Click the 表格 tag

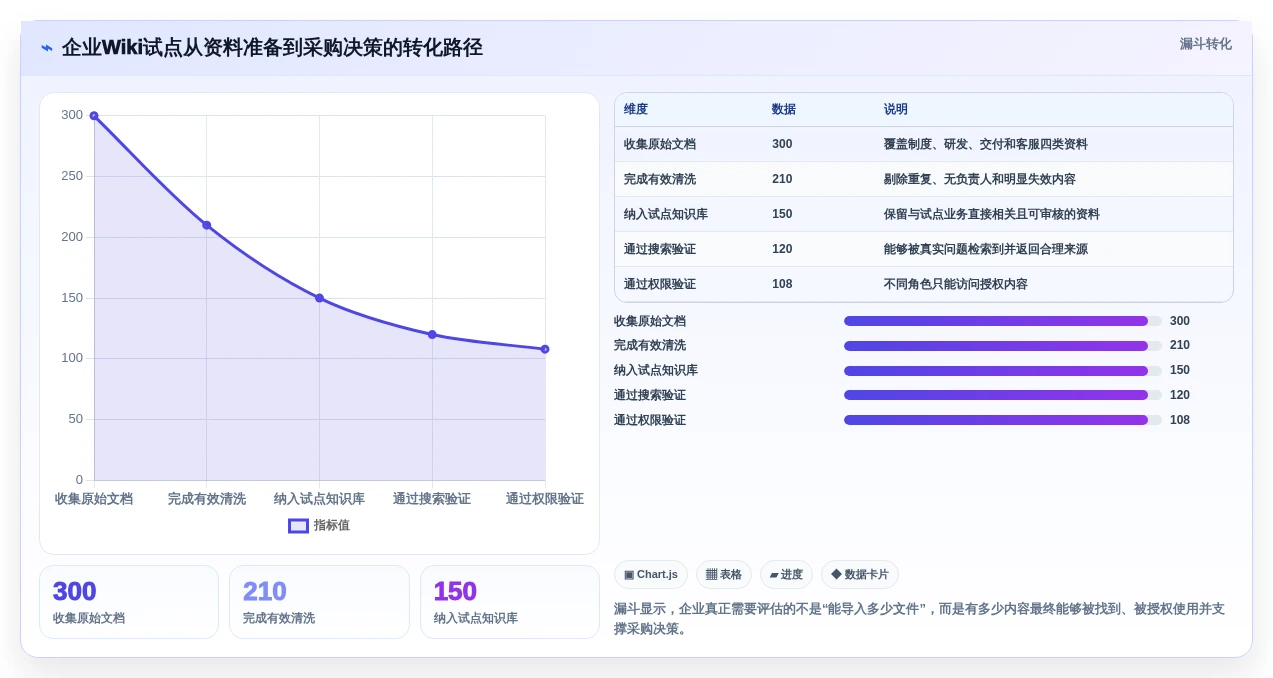click(724, 574)
